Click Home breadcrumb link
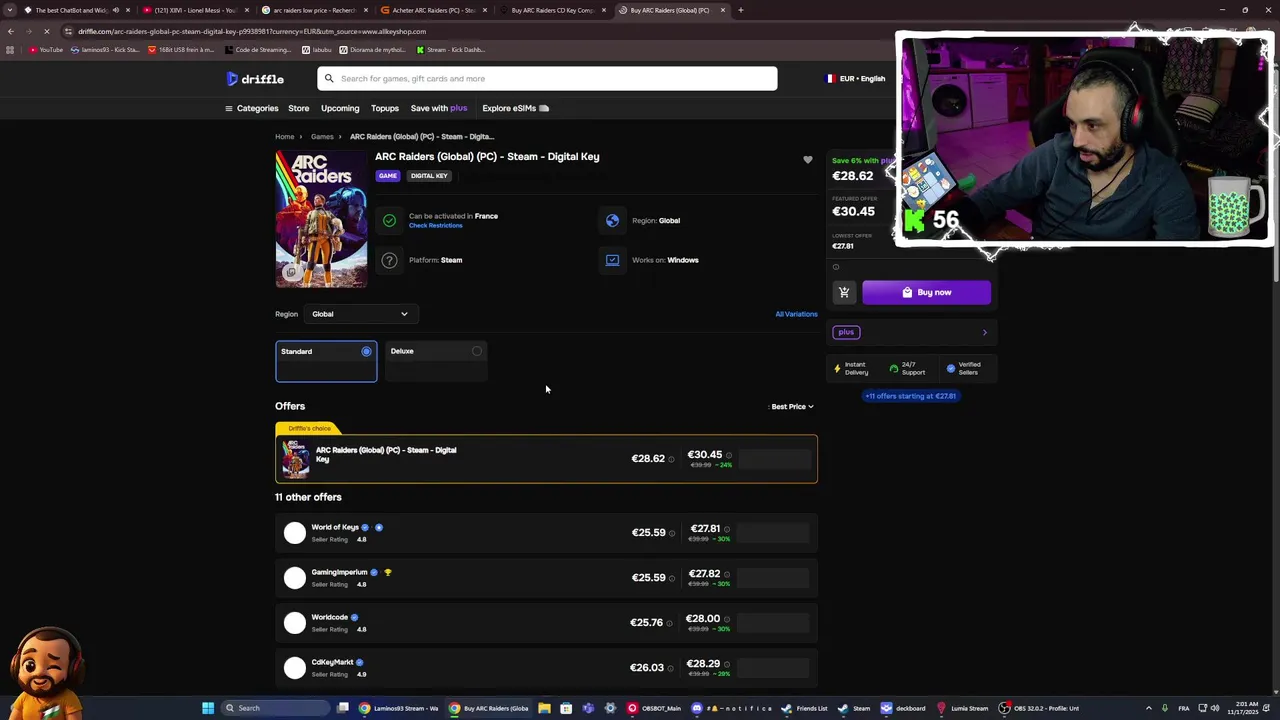Viewport: 1280px width, 720px height. point(285,136)
